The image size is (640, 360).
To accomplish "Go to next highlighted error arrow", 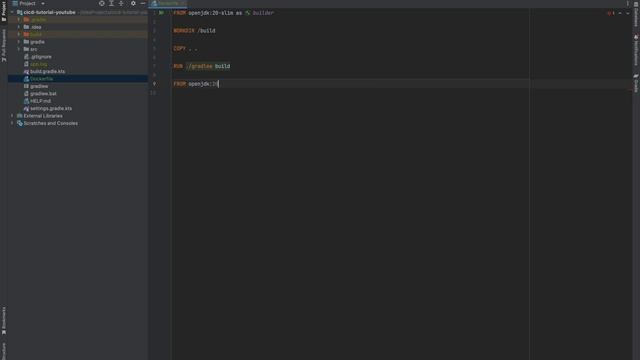I will click(x=628, y=13).
